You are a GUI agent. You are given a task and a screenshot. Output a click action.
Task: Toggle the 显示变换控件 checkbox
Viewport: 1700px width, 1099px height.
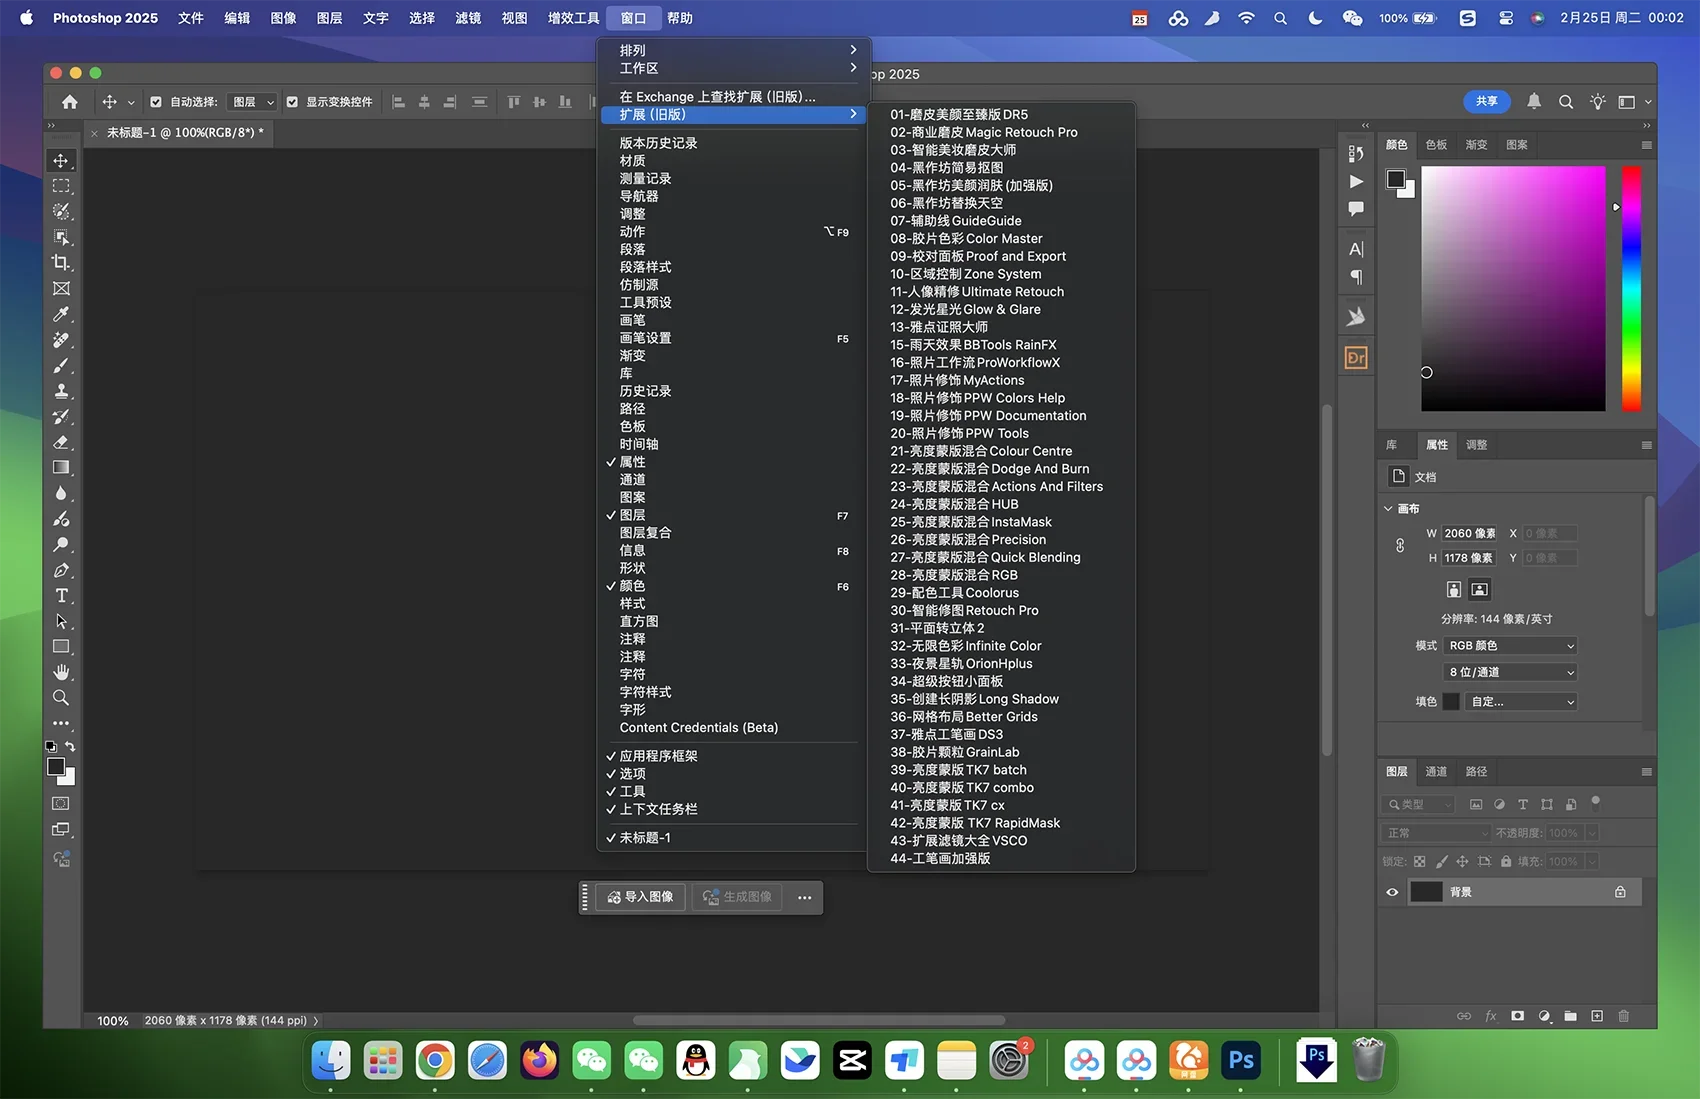(292, 102)
